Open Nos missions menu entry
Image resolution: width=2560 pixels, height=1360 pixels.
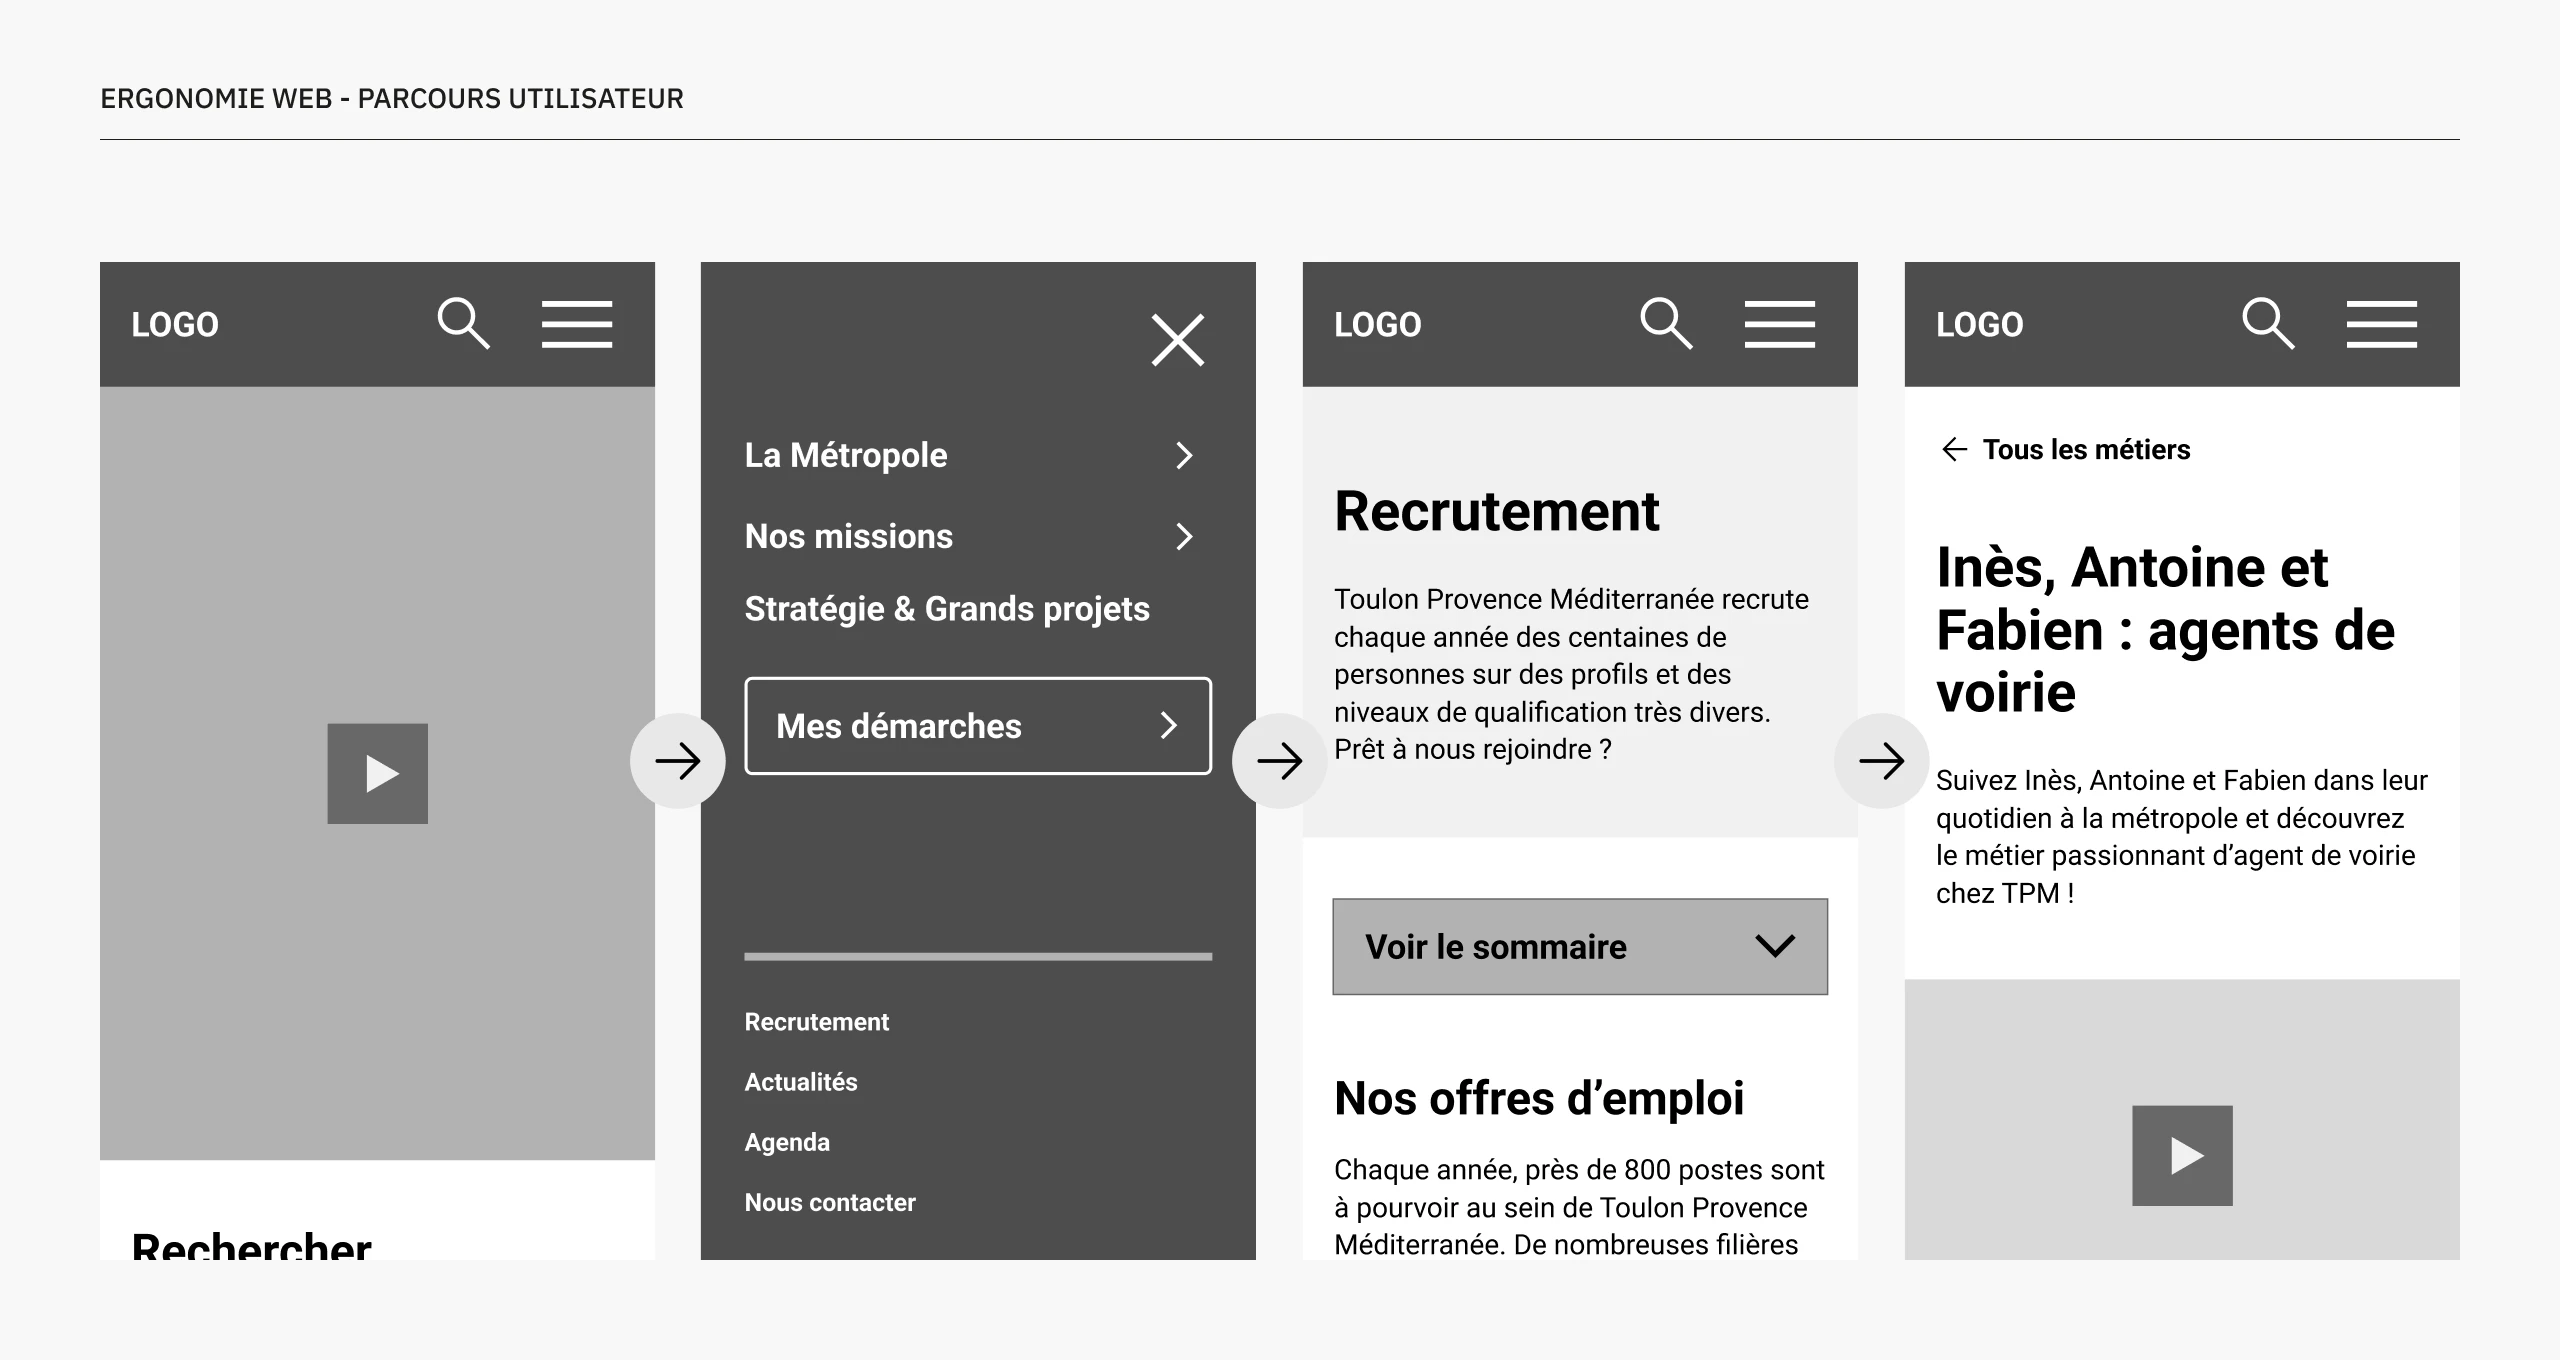coord(849,537)
